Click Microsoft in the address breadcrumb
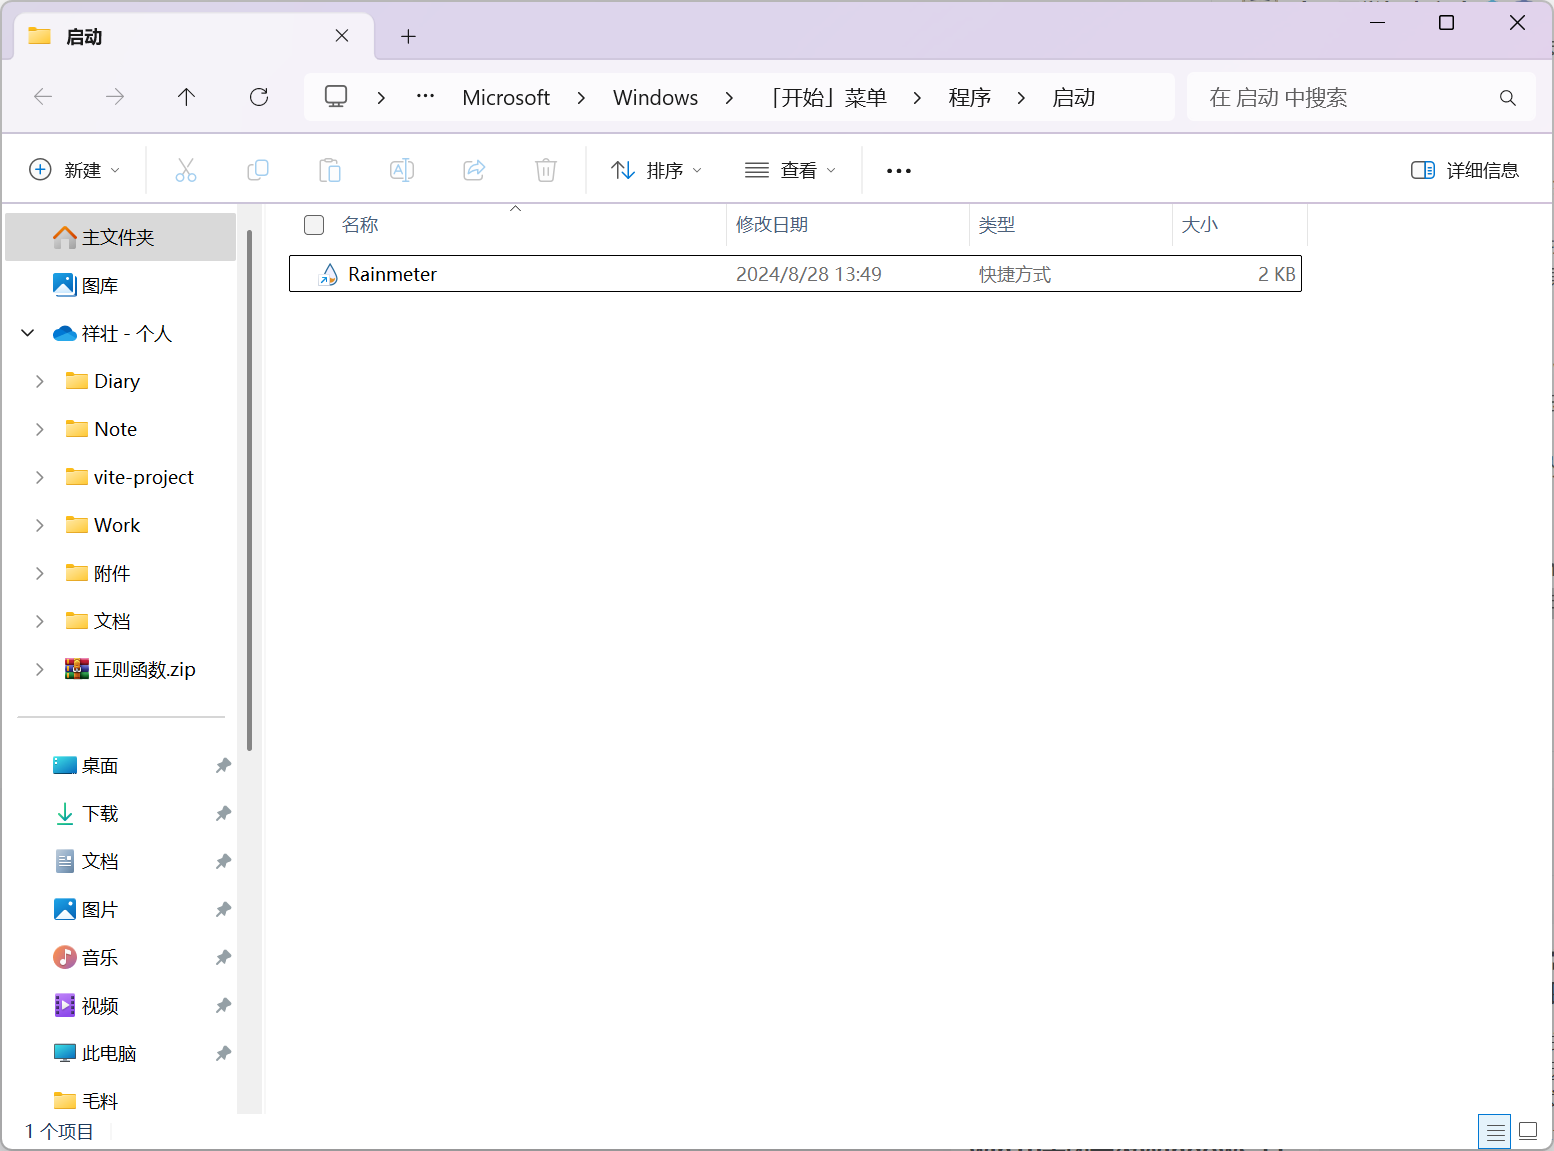 coord(506,98)
